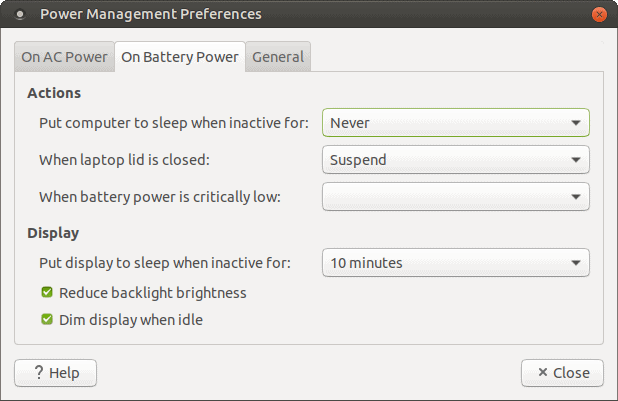Click the X icon on Close button
Viewport: 618px width, 401px height.
(x=543, y=372)
